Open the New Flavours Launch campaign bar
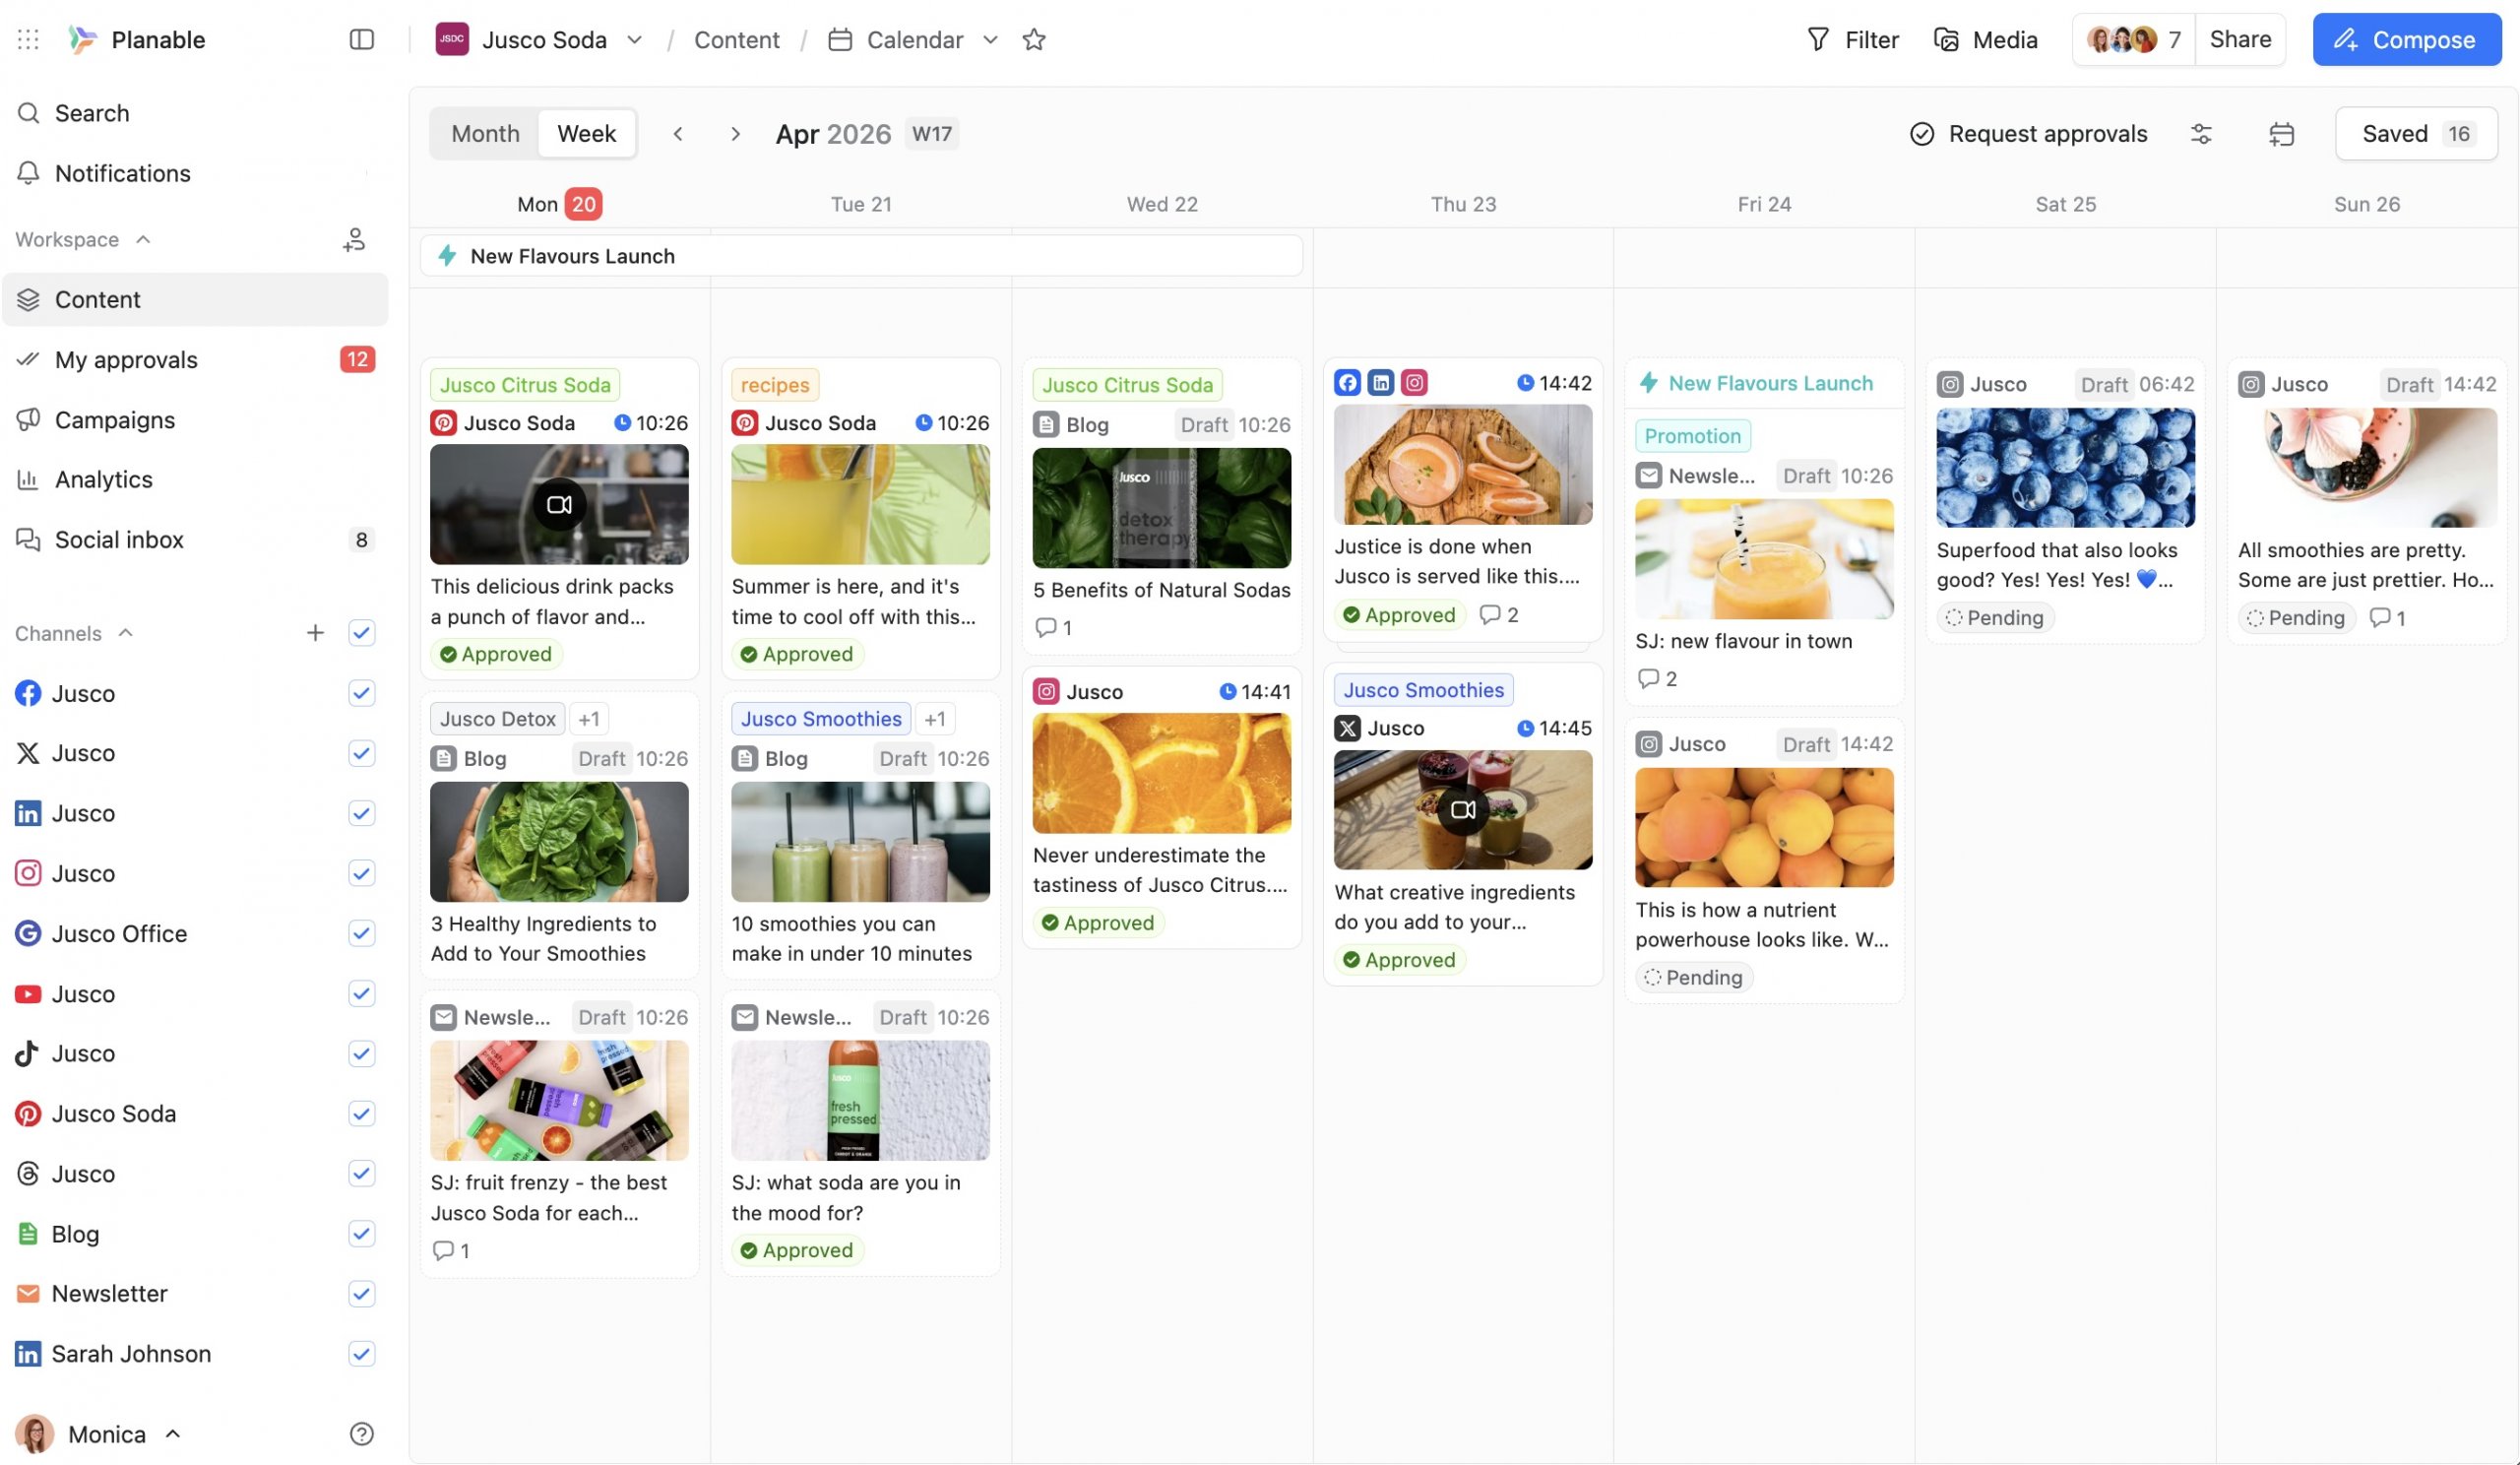This screenshot has width=2520, height=1465. [860, 256]
